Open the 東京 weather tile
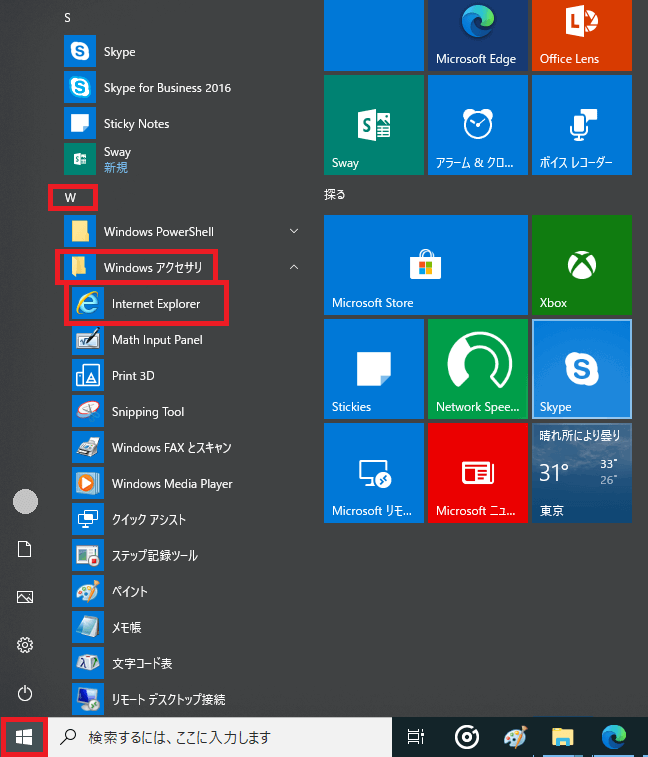The height and width of the screenshot is (757, 648). pyautogui.click(x=582, y=473)
